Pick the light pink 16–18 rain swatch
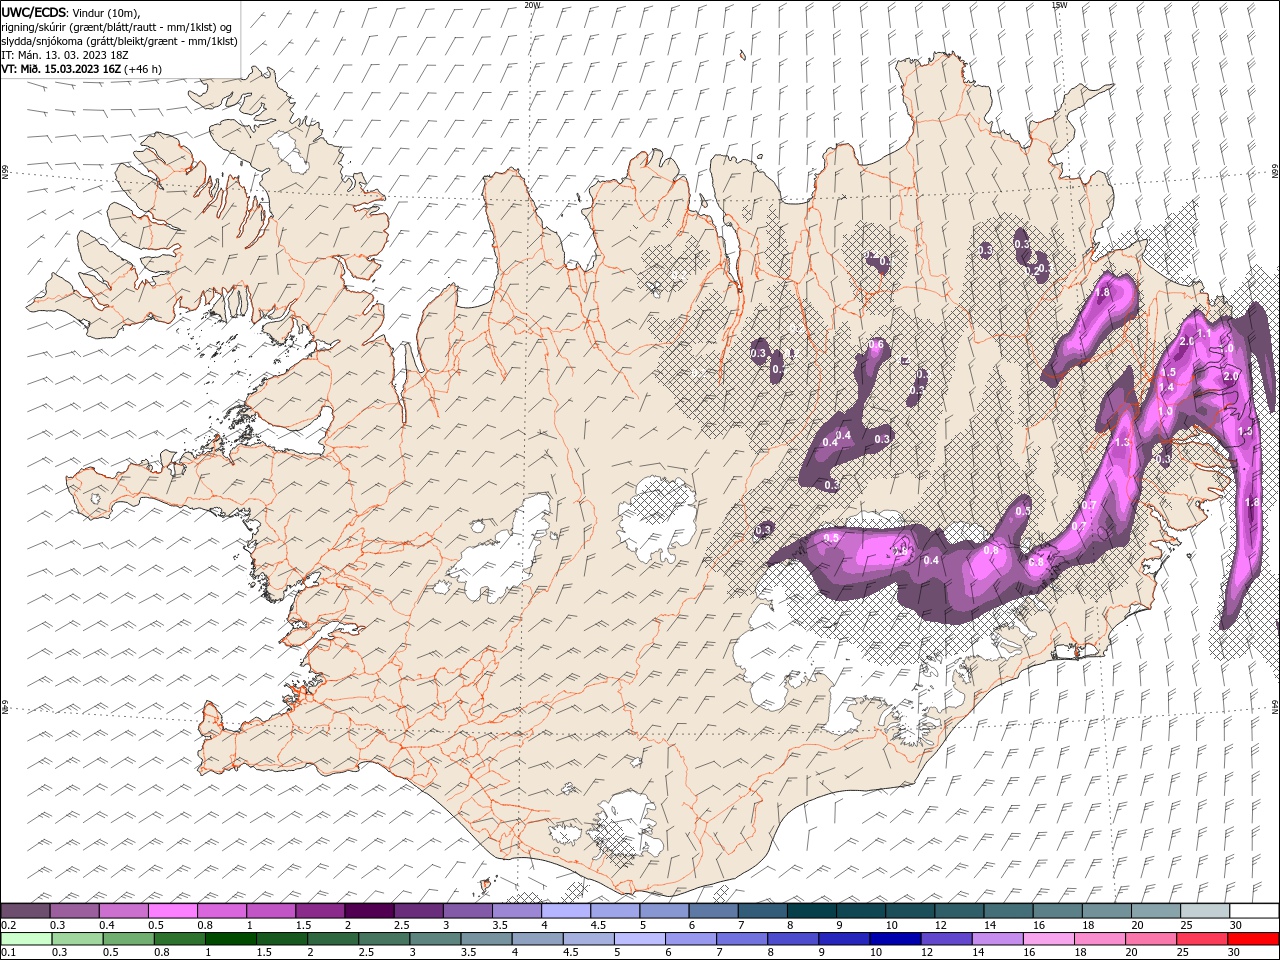 [x=1048, y=939]
